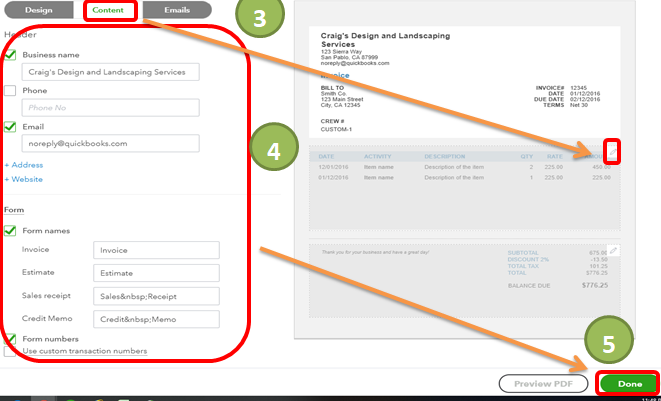This screenshot has height=401, width=661.
Task: Enable Use custom transaction numbers checkbox
Action: point(10,351)
